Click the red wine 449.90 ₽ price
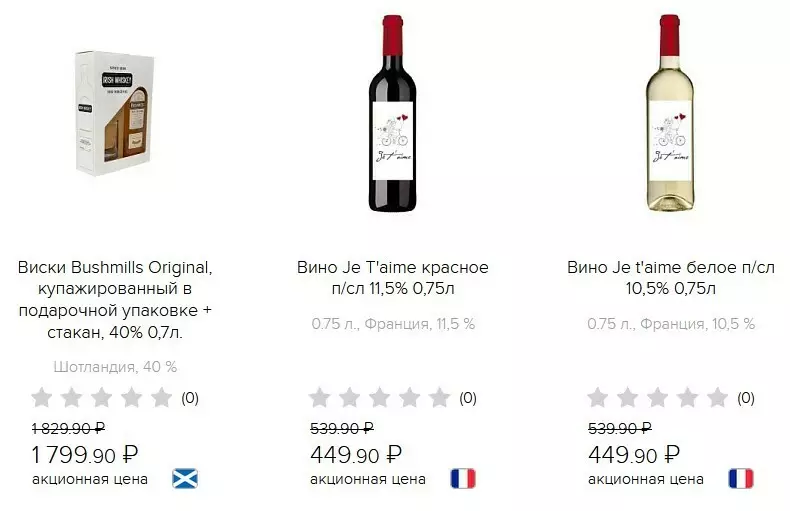Viewport: 790px width, 511px height. [x=356, y=455]
